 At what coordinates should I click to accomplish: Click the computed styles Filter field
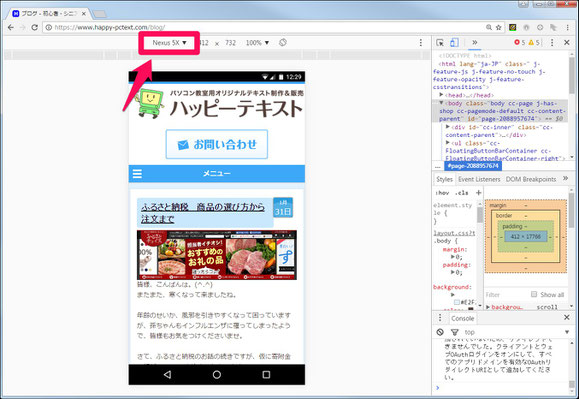pyautogui.click(x=506, y=295)
